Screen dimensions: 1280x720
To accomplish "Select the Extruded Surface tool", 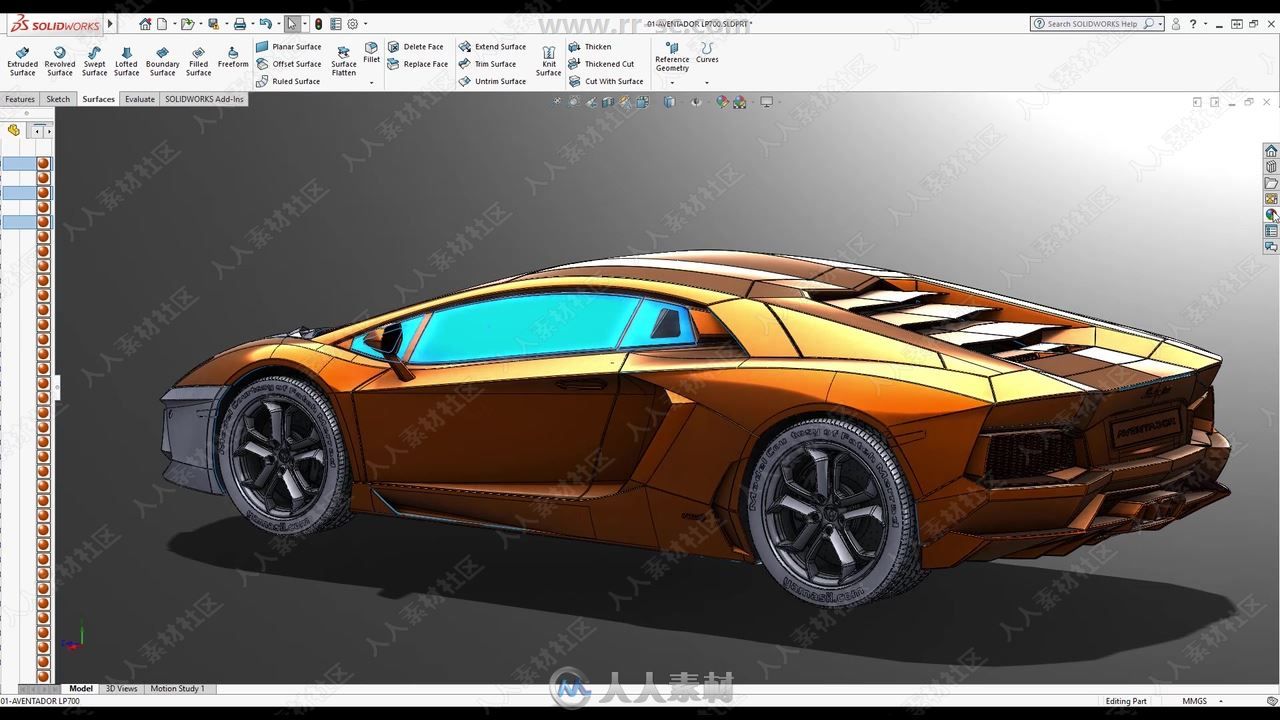I will point(22,61).
